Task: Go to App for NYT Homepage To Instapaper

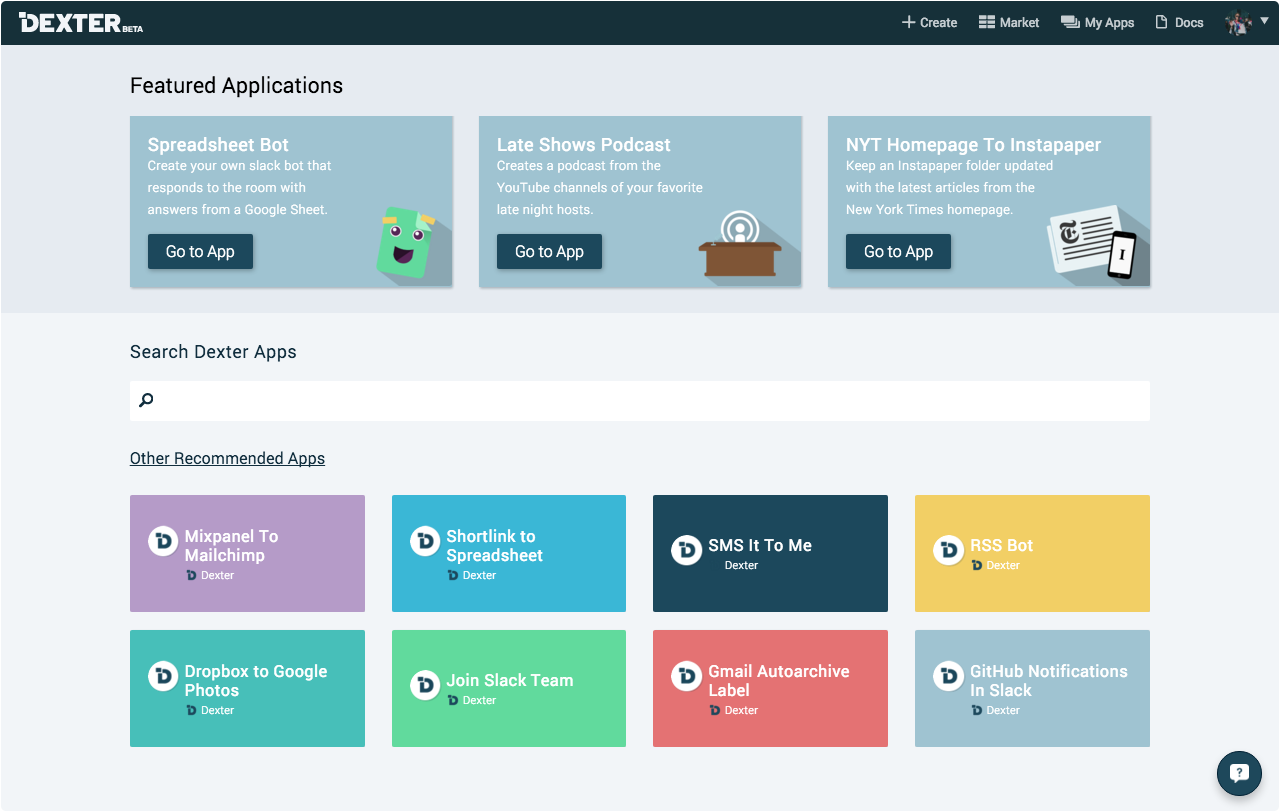Action: [x=898, y=251]
